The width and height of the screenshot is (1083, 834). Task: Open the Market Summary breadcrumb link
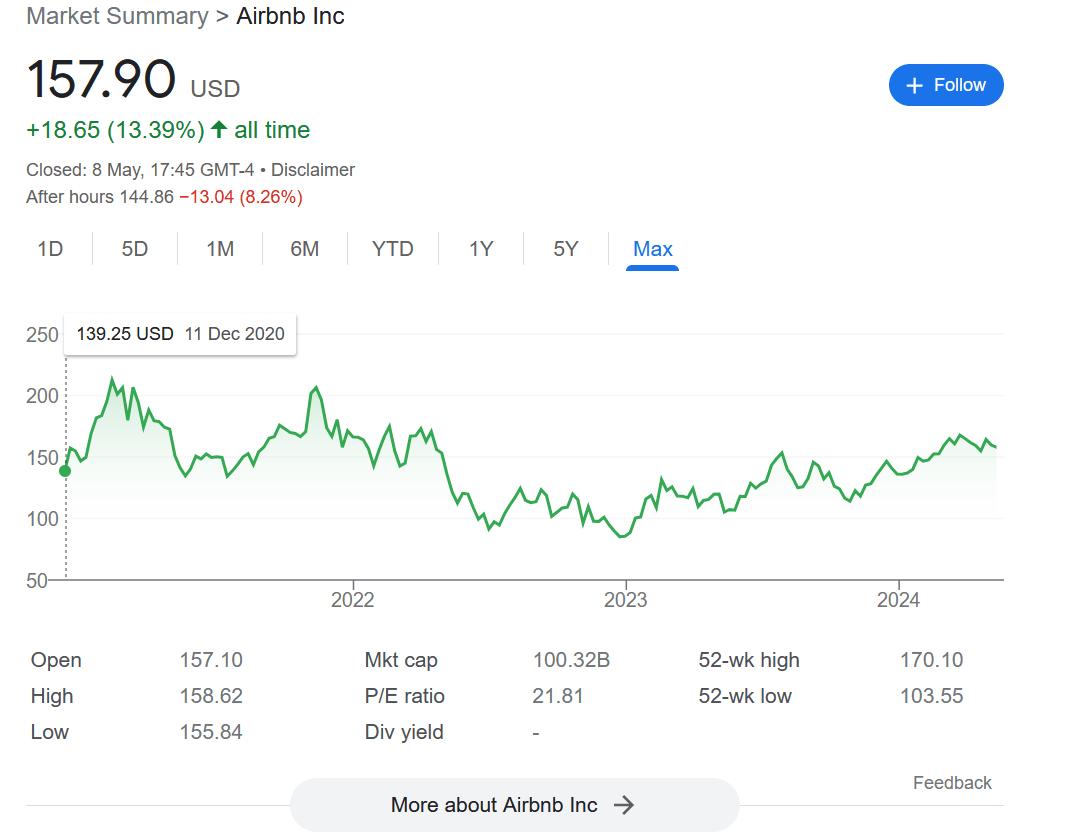[x=117, y=17]
